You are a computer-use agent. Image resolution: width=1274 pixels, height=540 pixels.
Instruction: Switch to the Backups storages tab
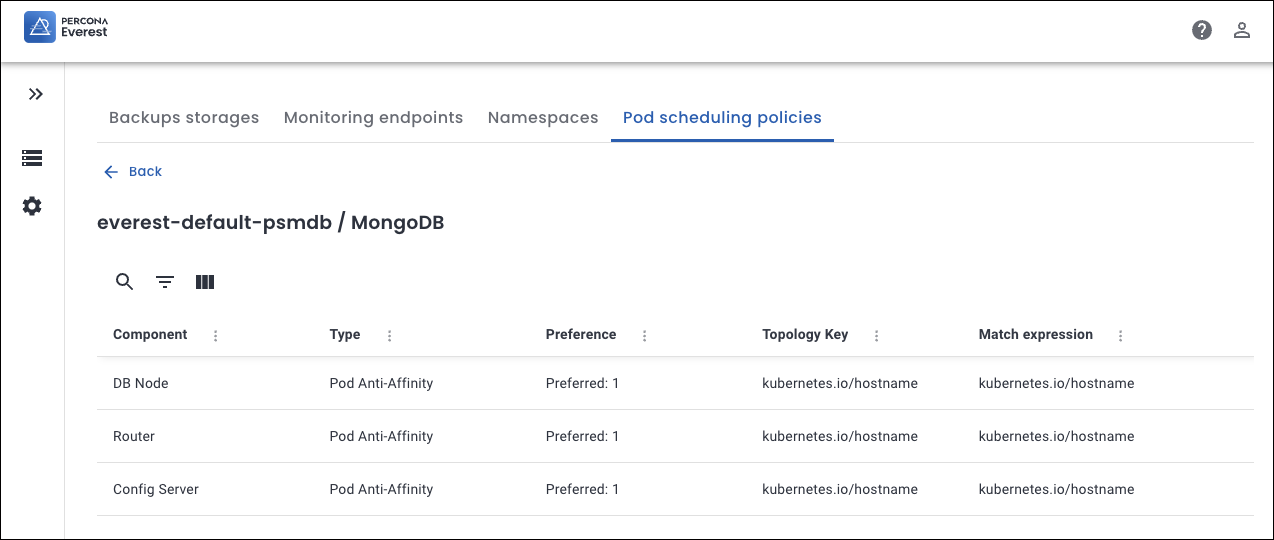(x=184, y=118)
